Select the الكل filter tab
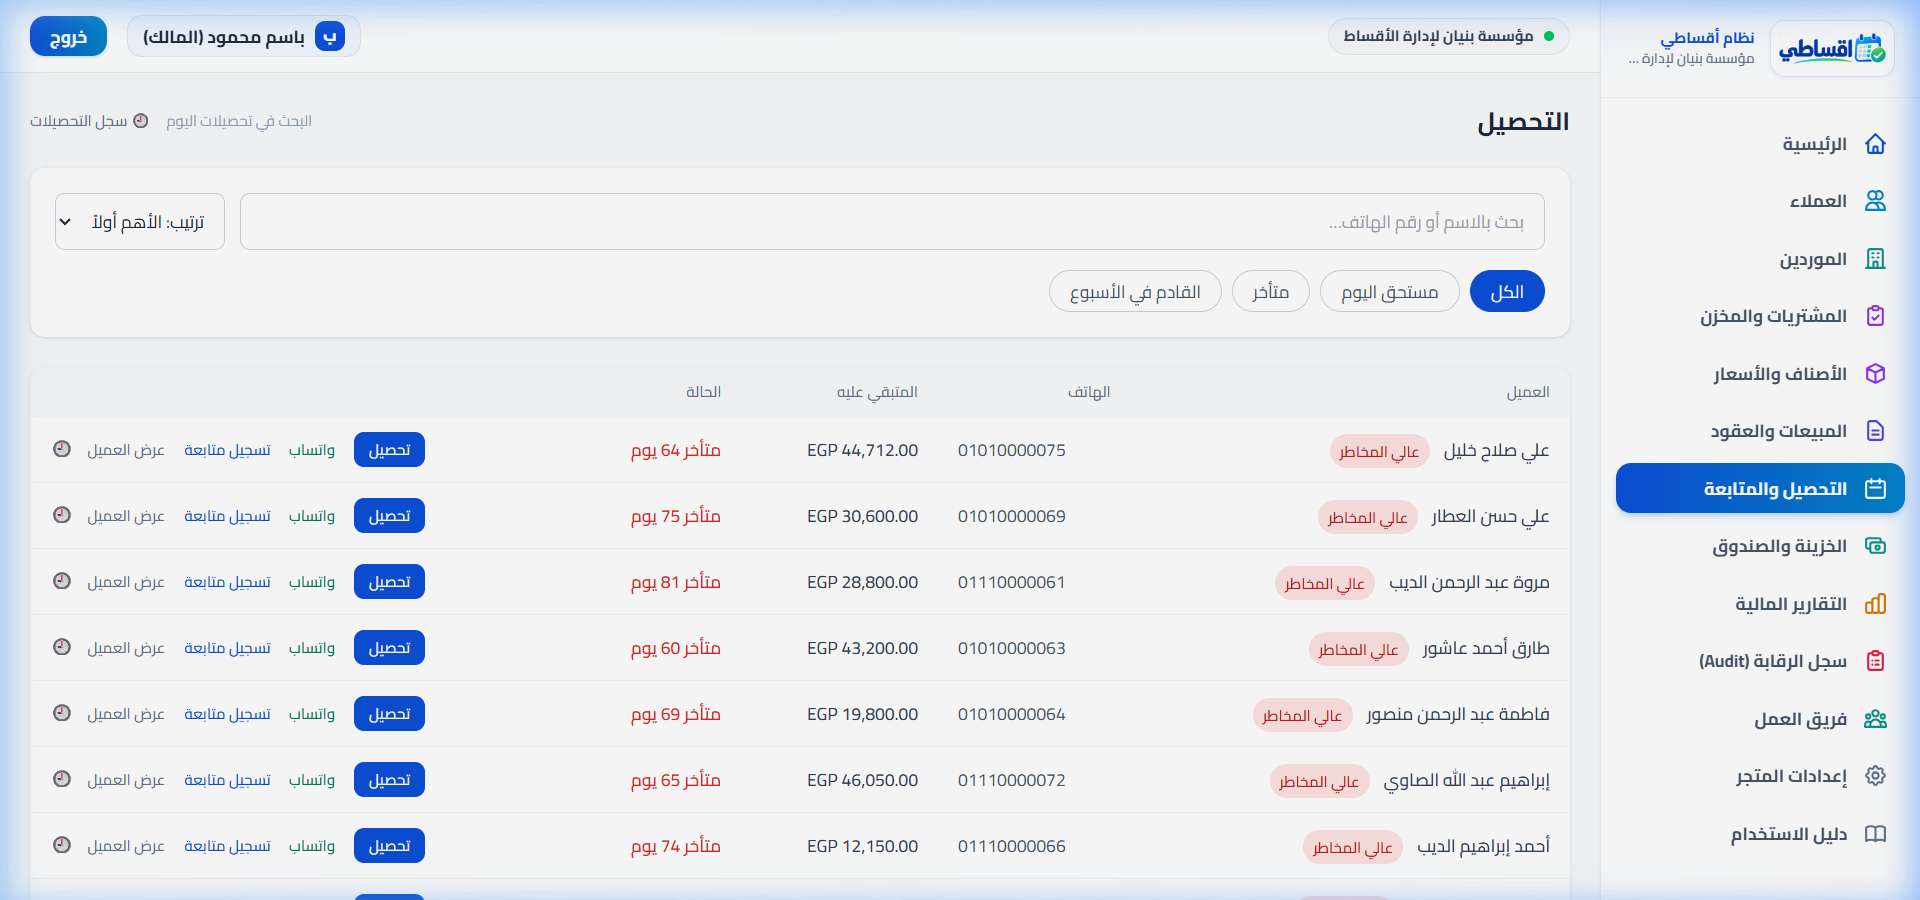The image size is (1920, 900). click(x=1507, y=292)
